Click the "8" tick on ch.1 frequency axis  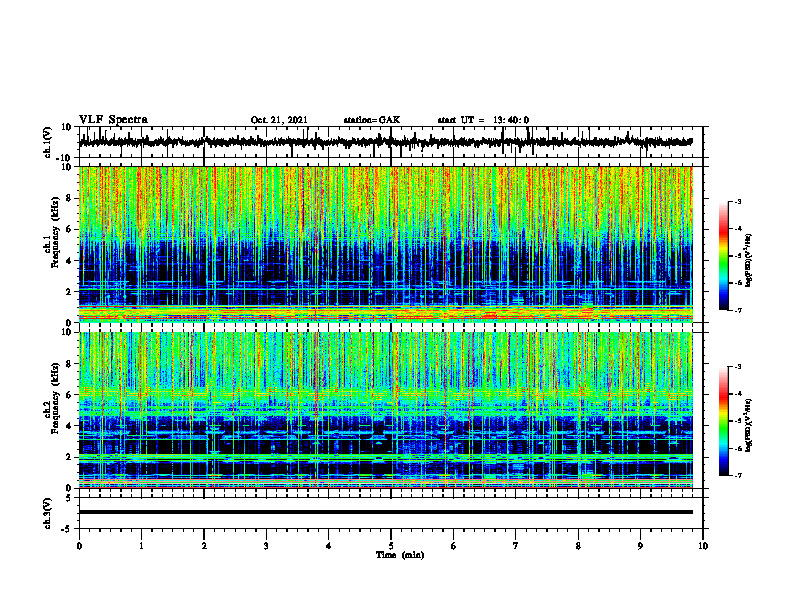[69, 198]
